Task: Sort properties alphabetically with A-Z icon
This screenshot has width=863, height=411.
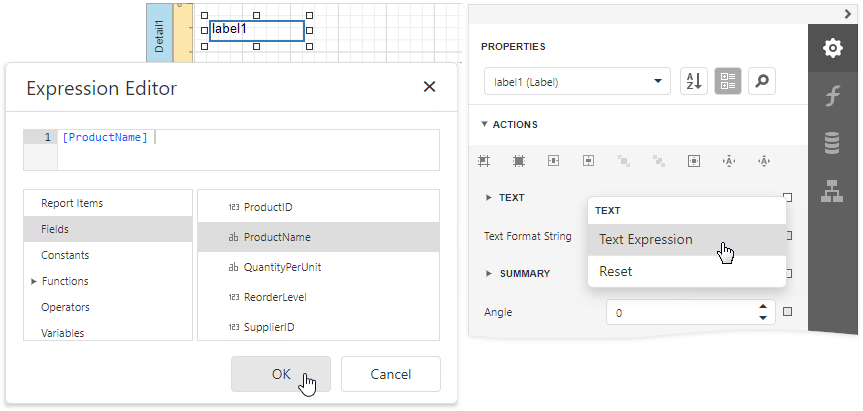Action: (x=693, y=82)
